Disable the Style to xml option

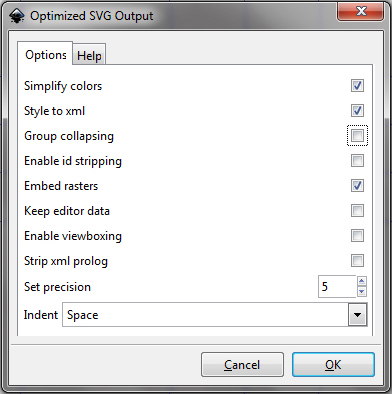(x=357, y=111)
